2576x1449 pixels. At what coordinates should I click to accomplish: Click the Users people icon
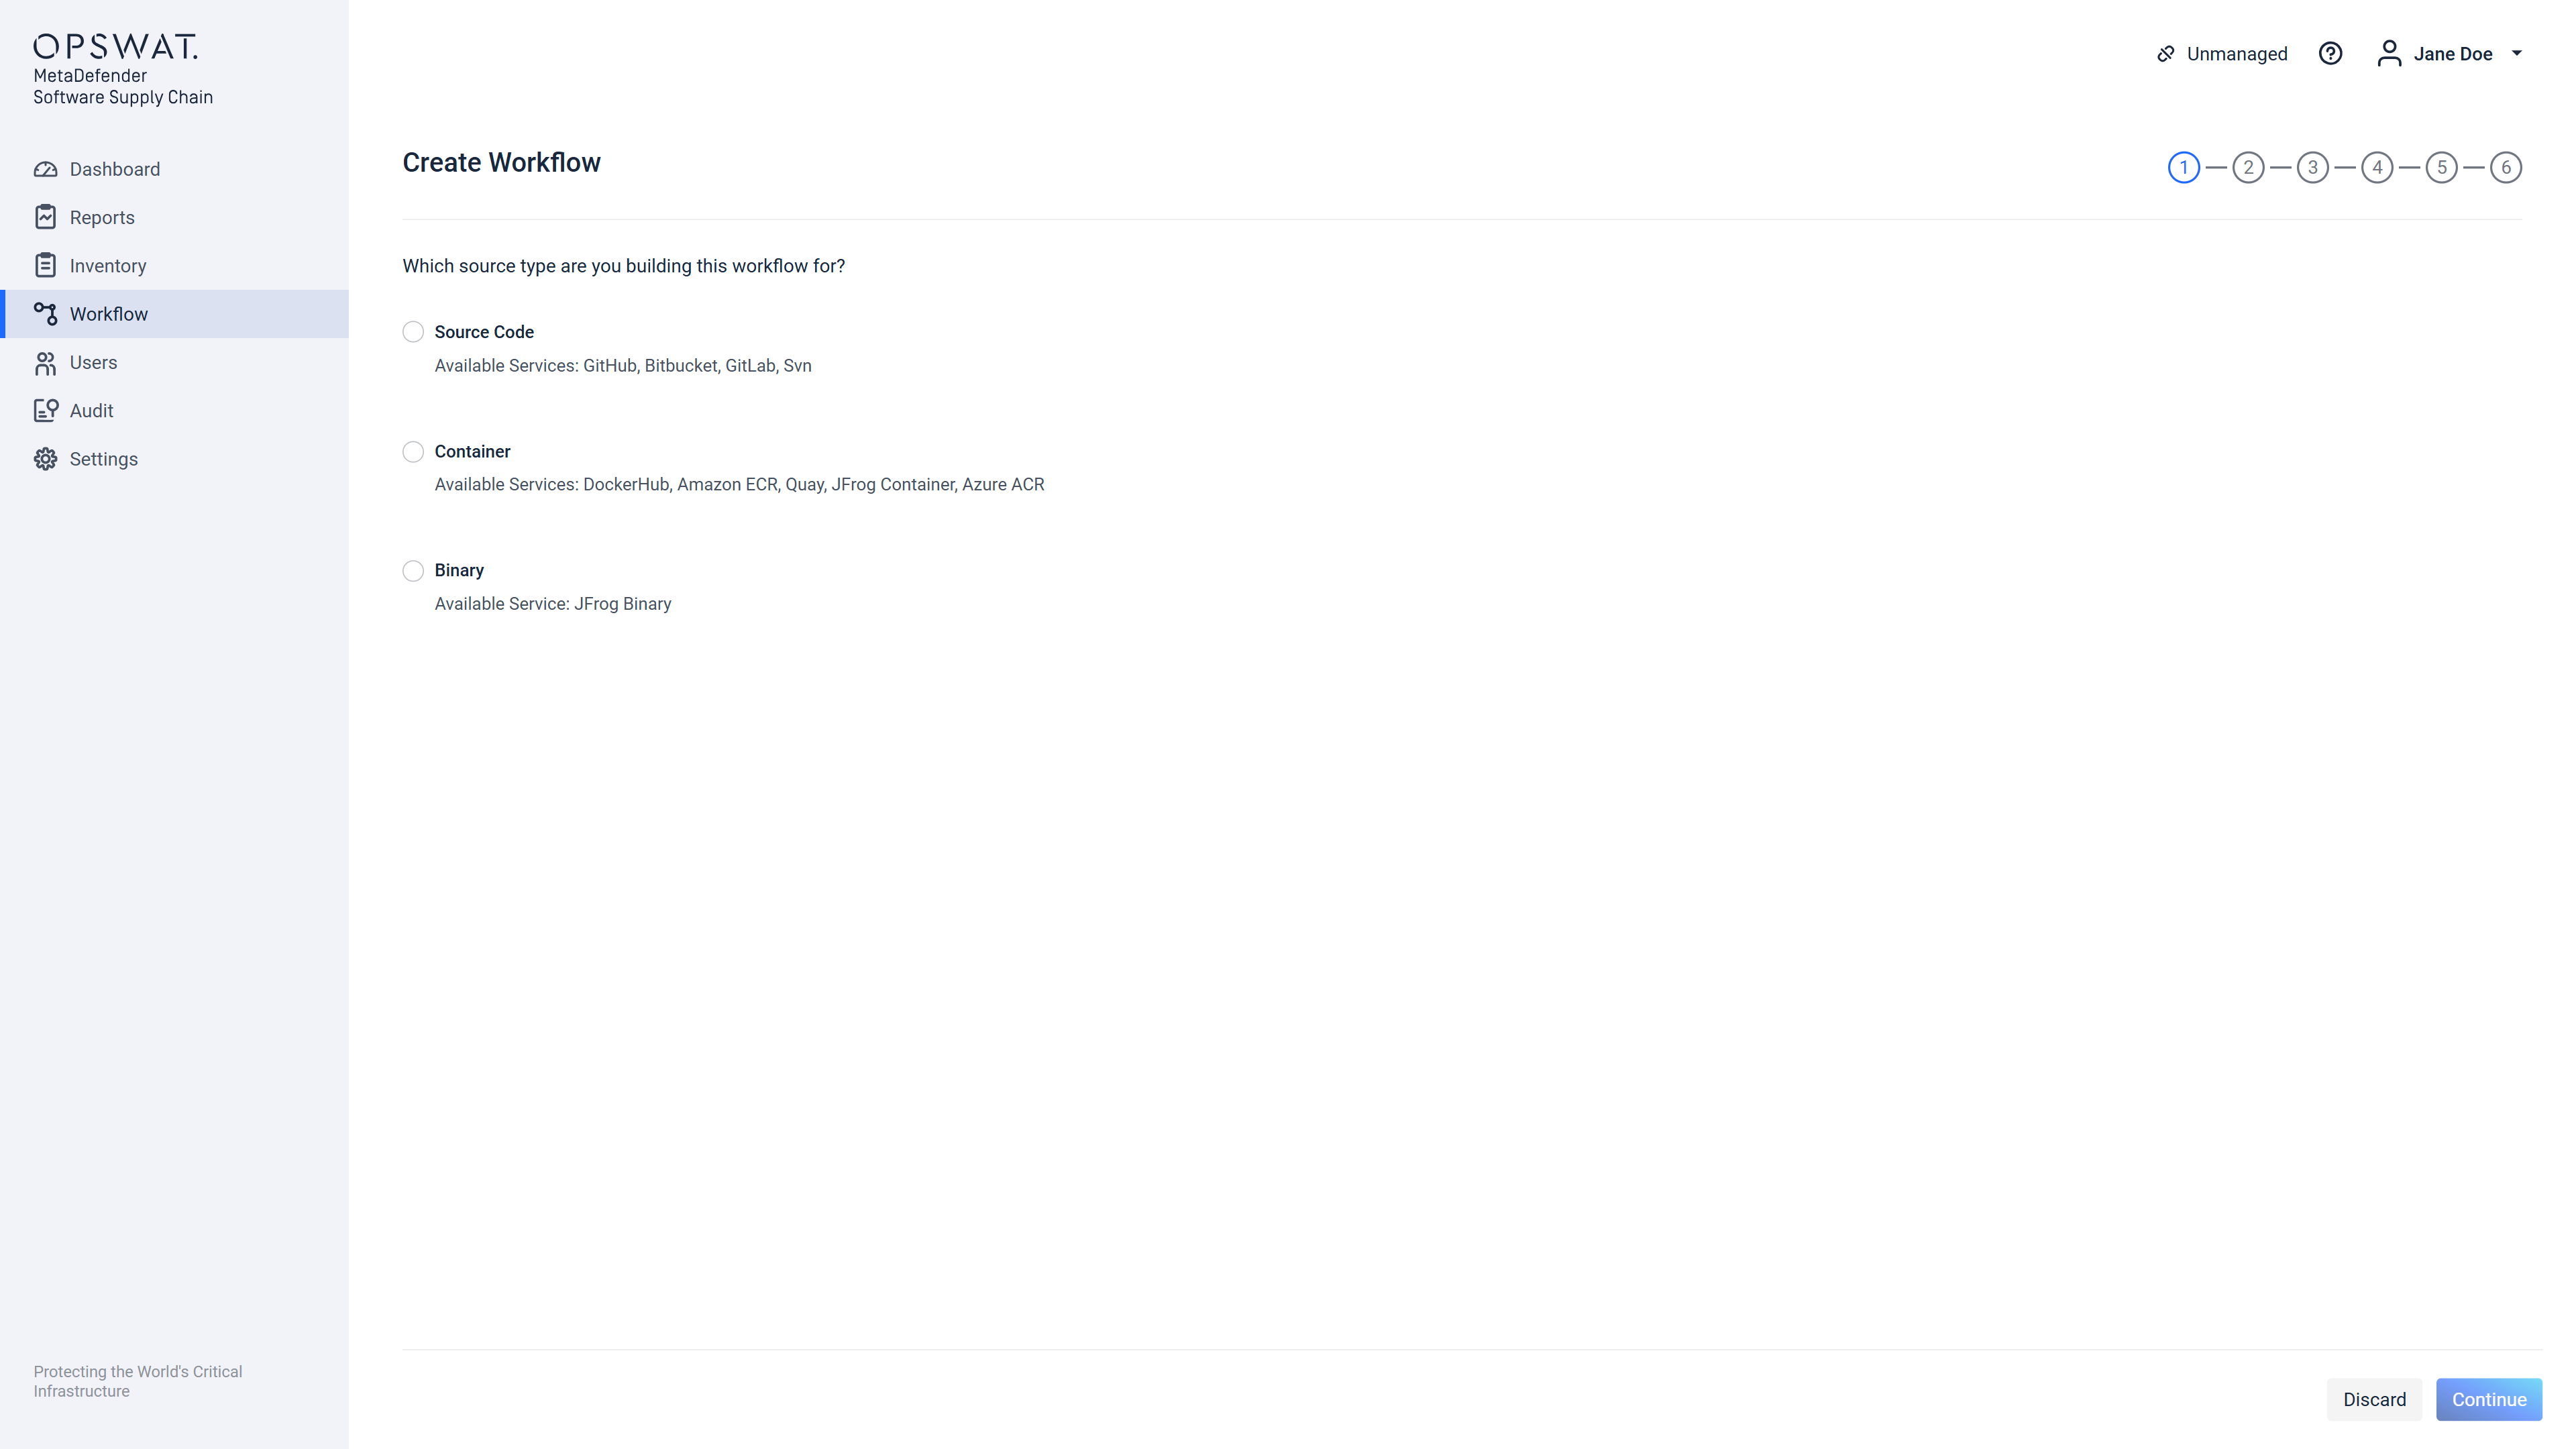(x=45, y=362)
